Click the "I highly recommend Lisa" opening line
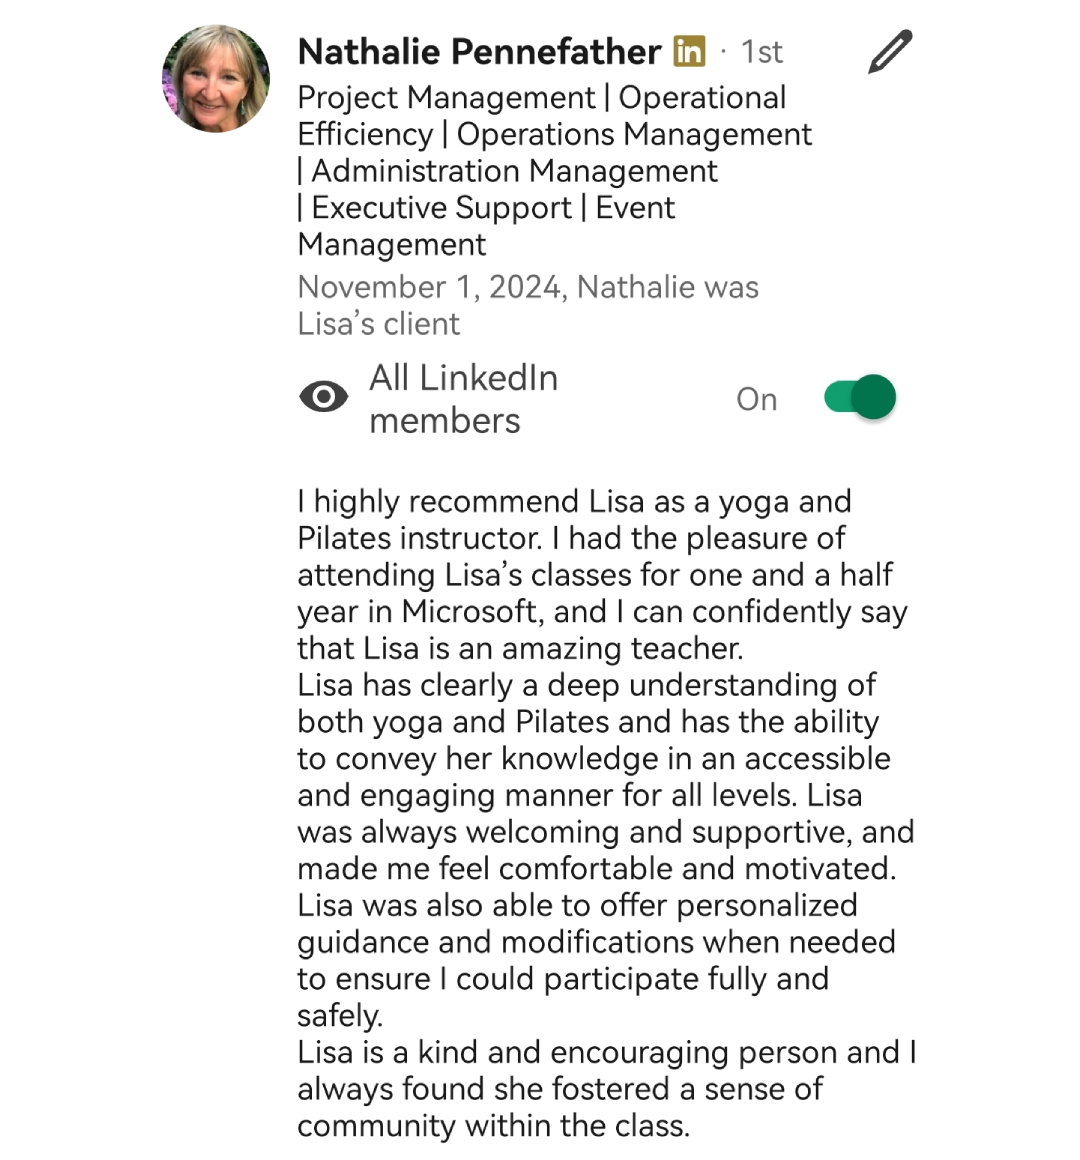 (x=574, y=501)
